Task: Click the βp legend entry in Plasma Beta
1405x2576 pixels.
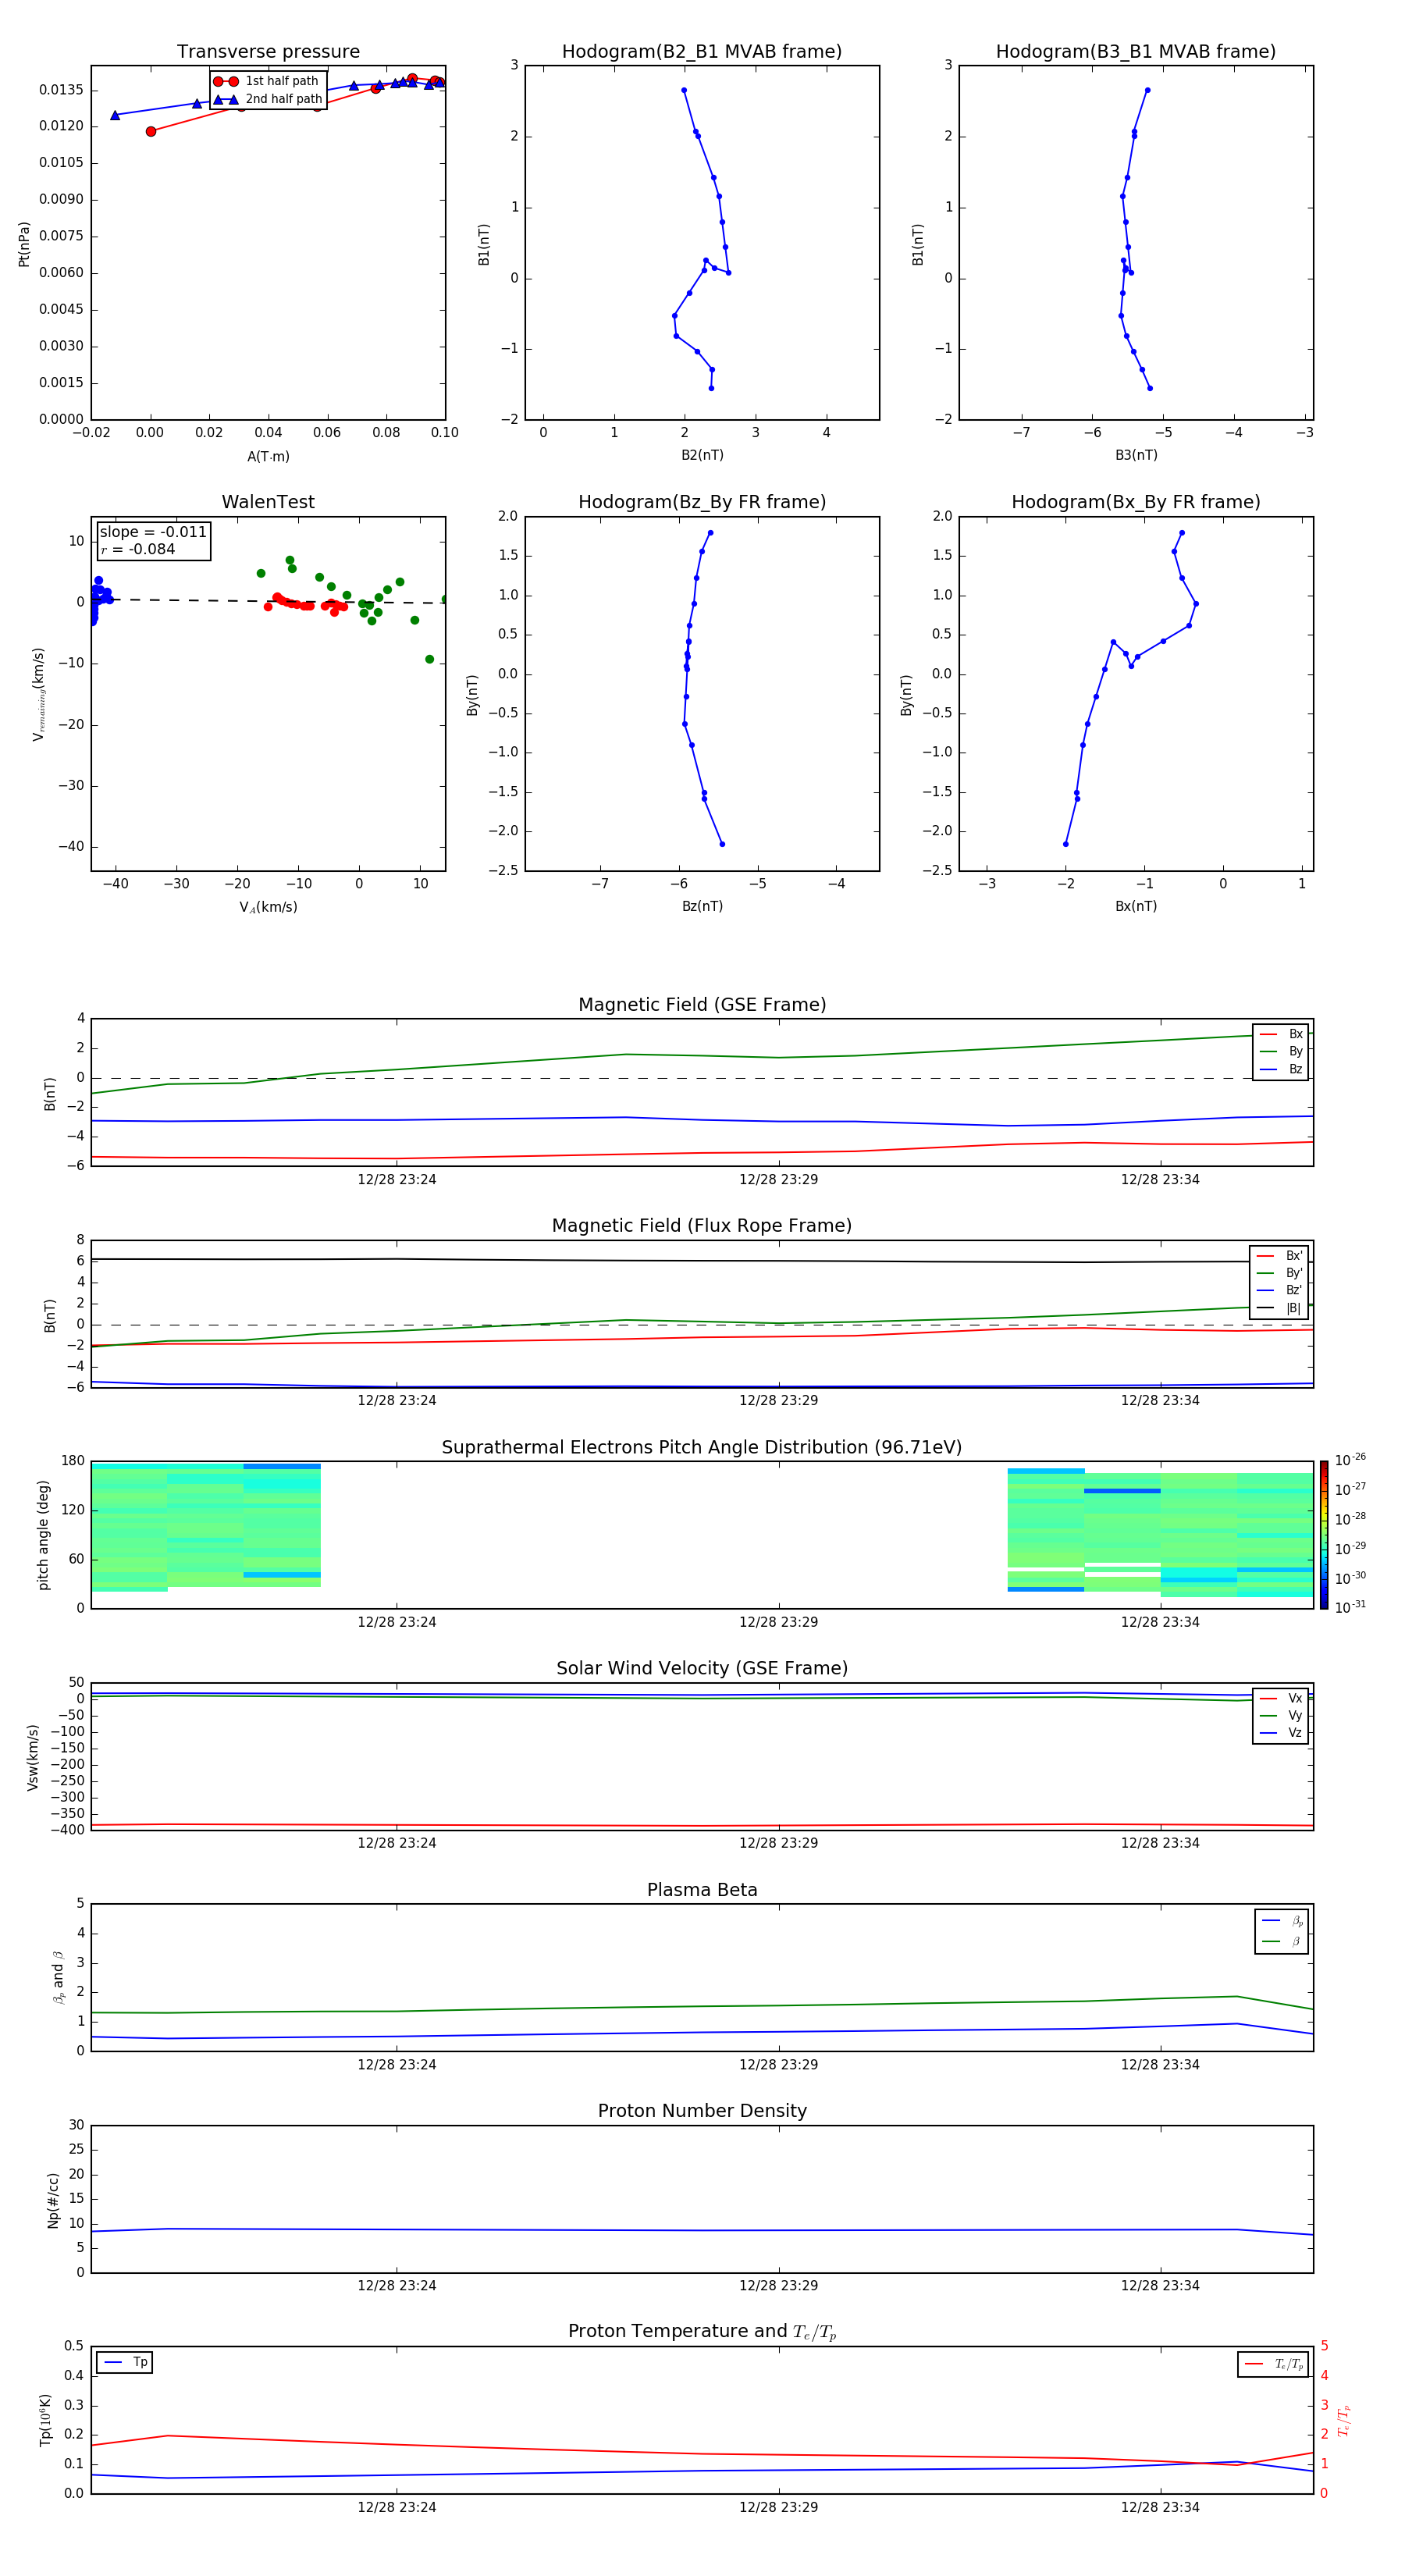Action: click(1282, 1921)
